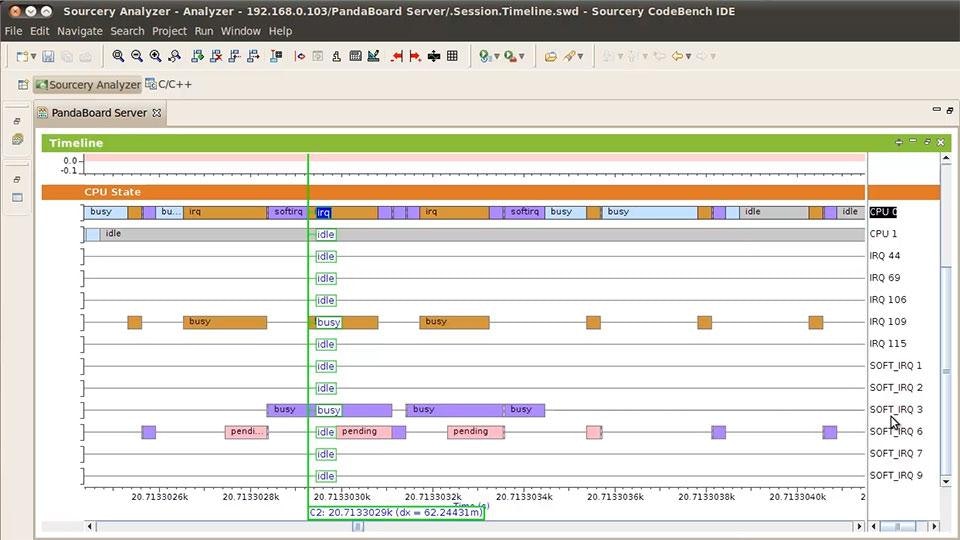Open the Search menu

(127, 31)
